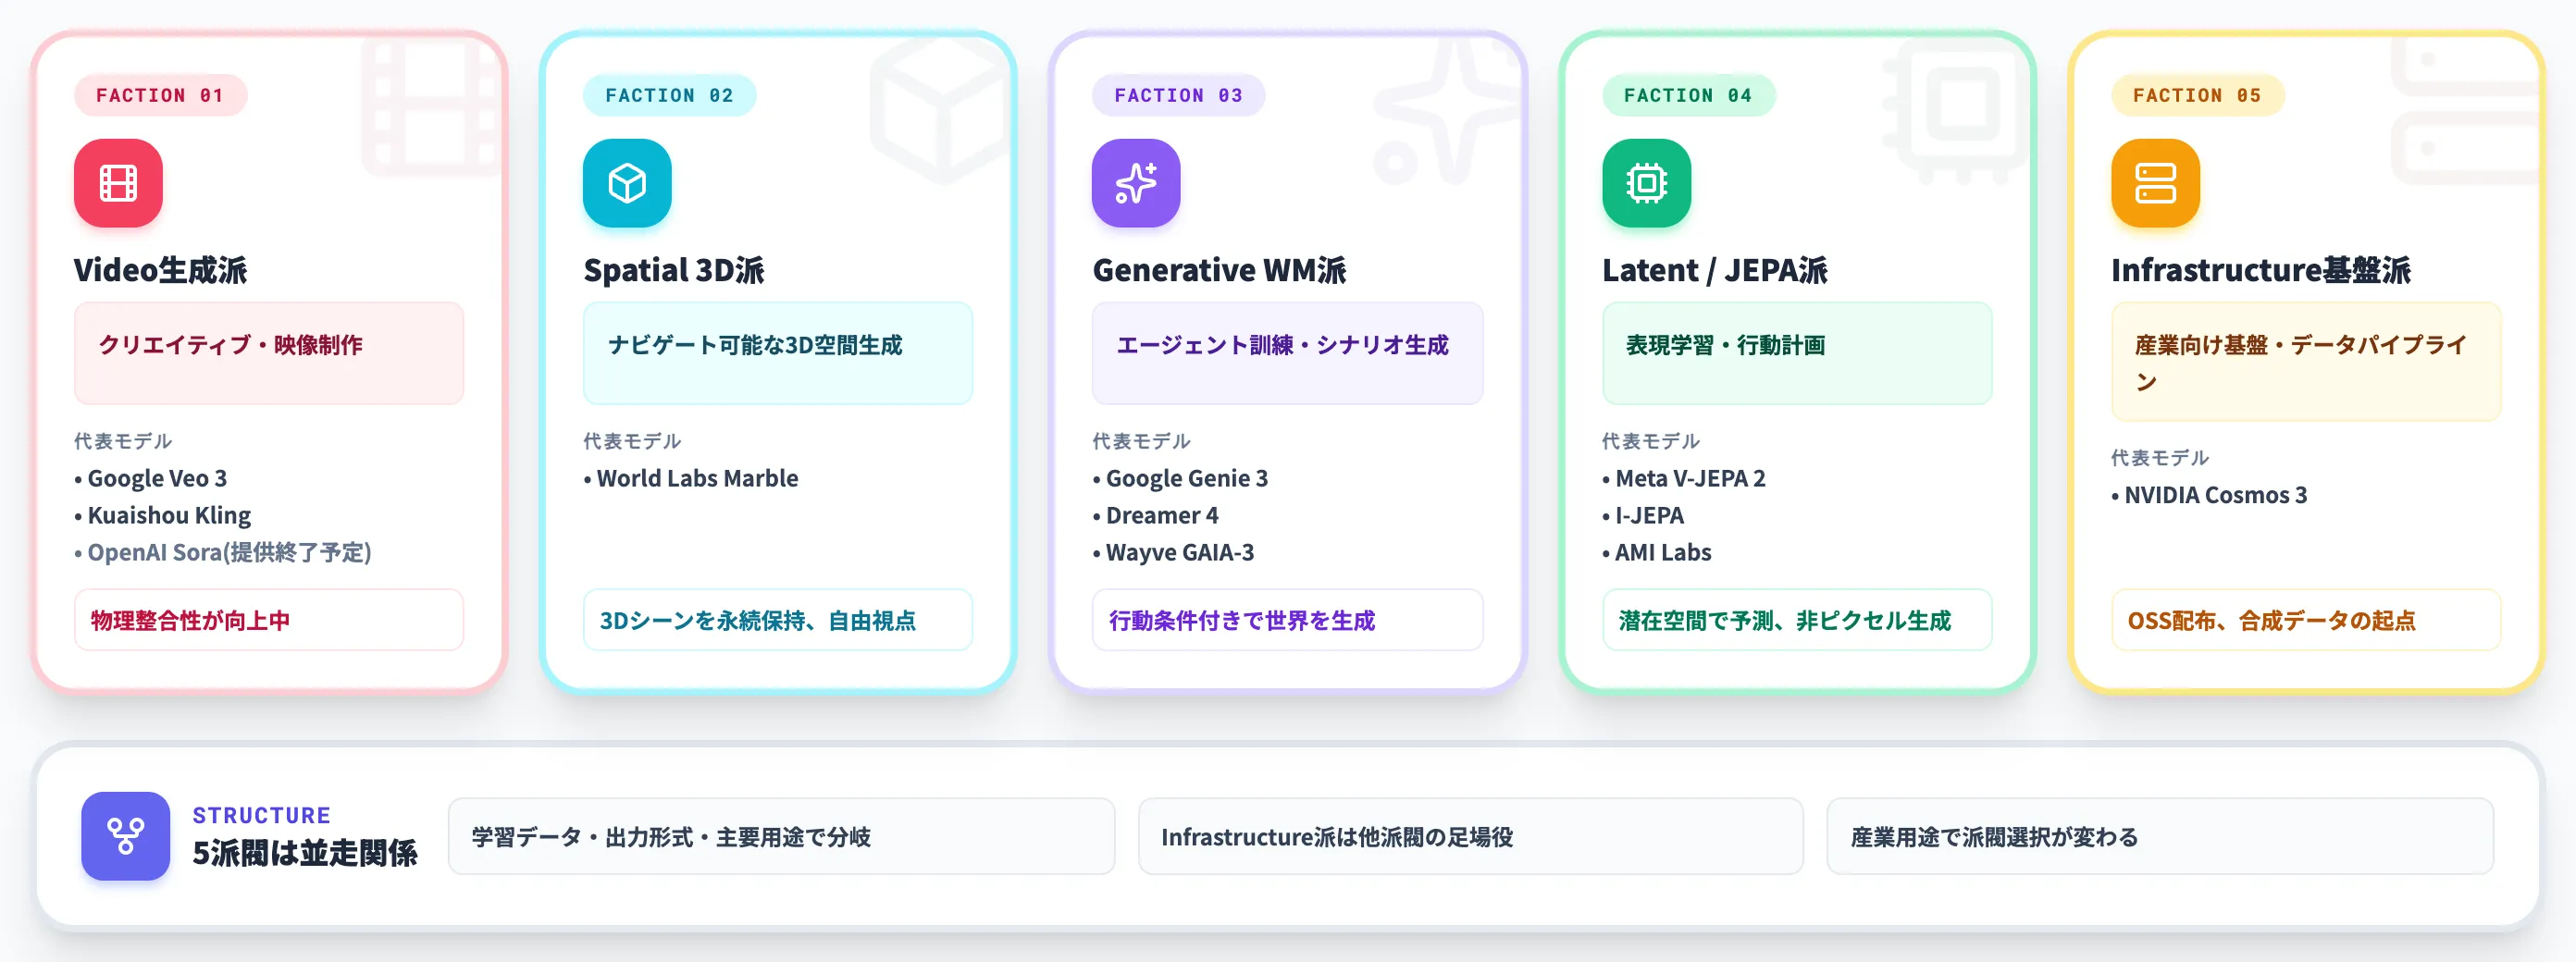The height and width of the screenshot is (962, 2576).
Task: Click the red film strip icon
Action: tap(118, 183)
